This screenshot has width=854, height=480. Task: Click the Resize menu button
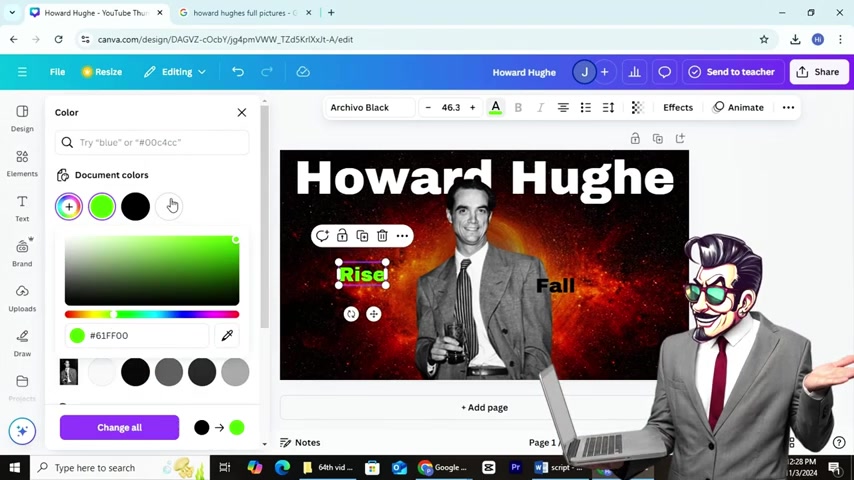102,72
